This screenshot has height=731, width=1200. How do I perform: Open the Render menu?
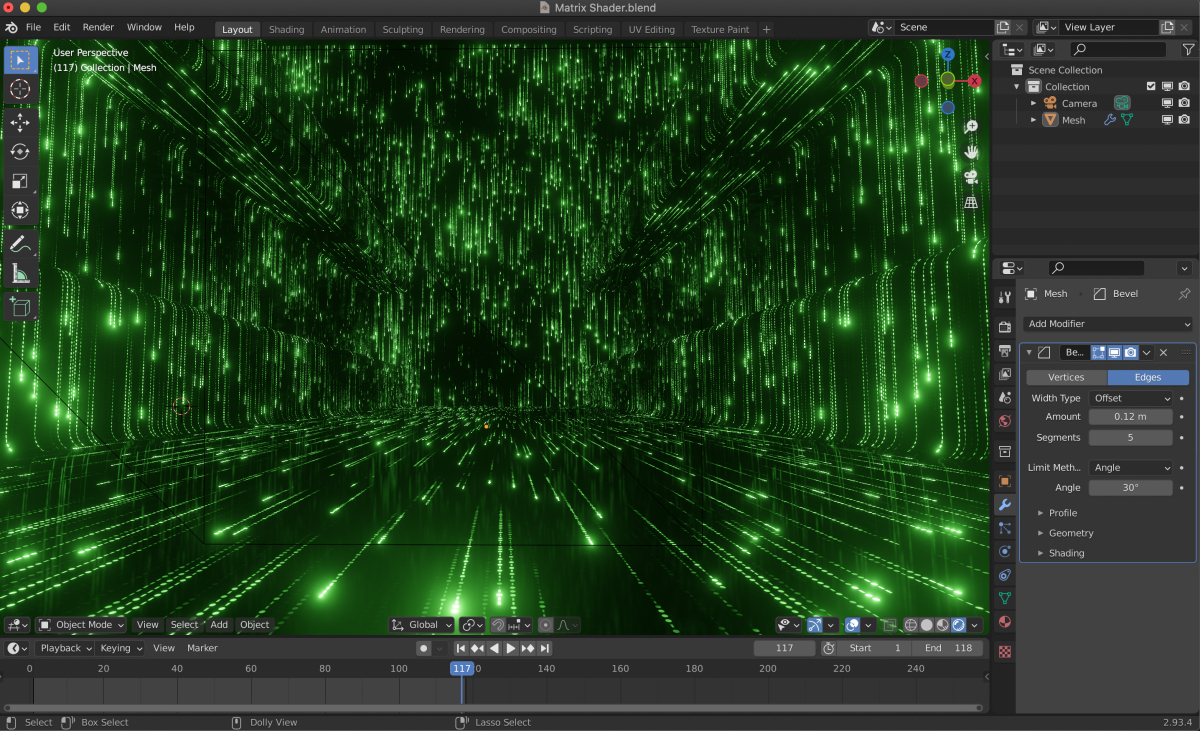click(x=98, y=27)
